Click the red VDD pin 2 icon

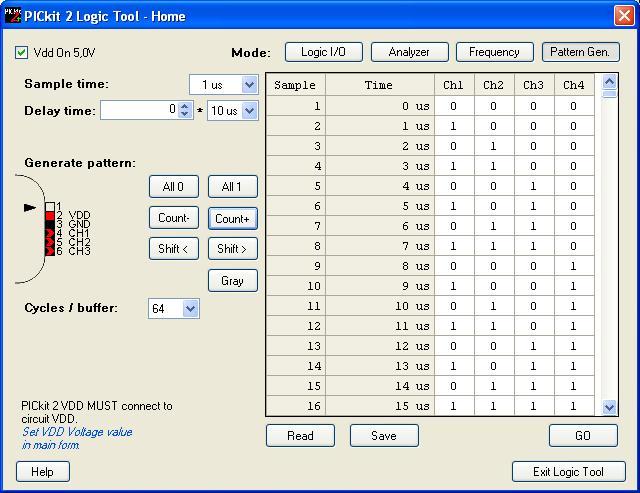click(50, 216)
